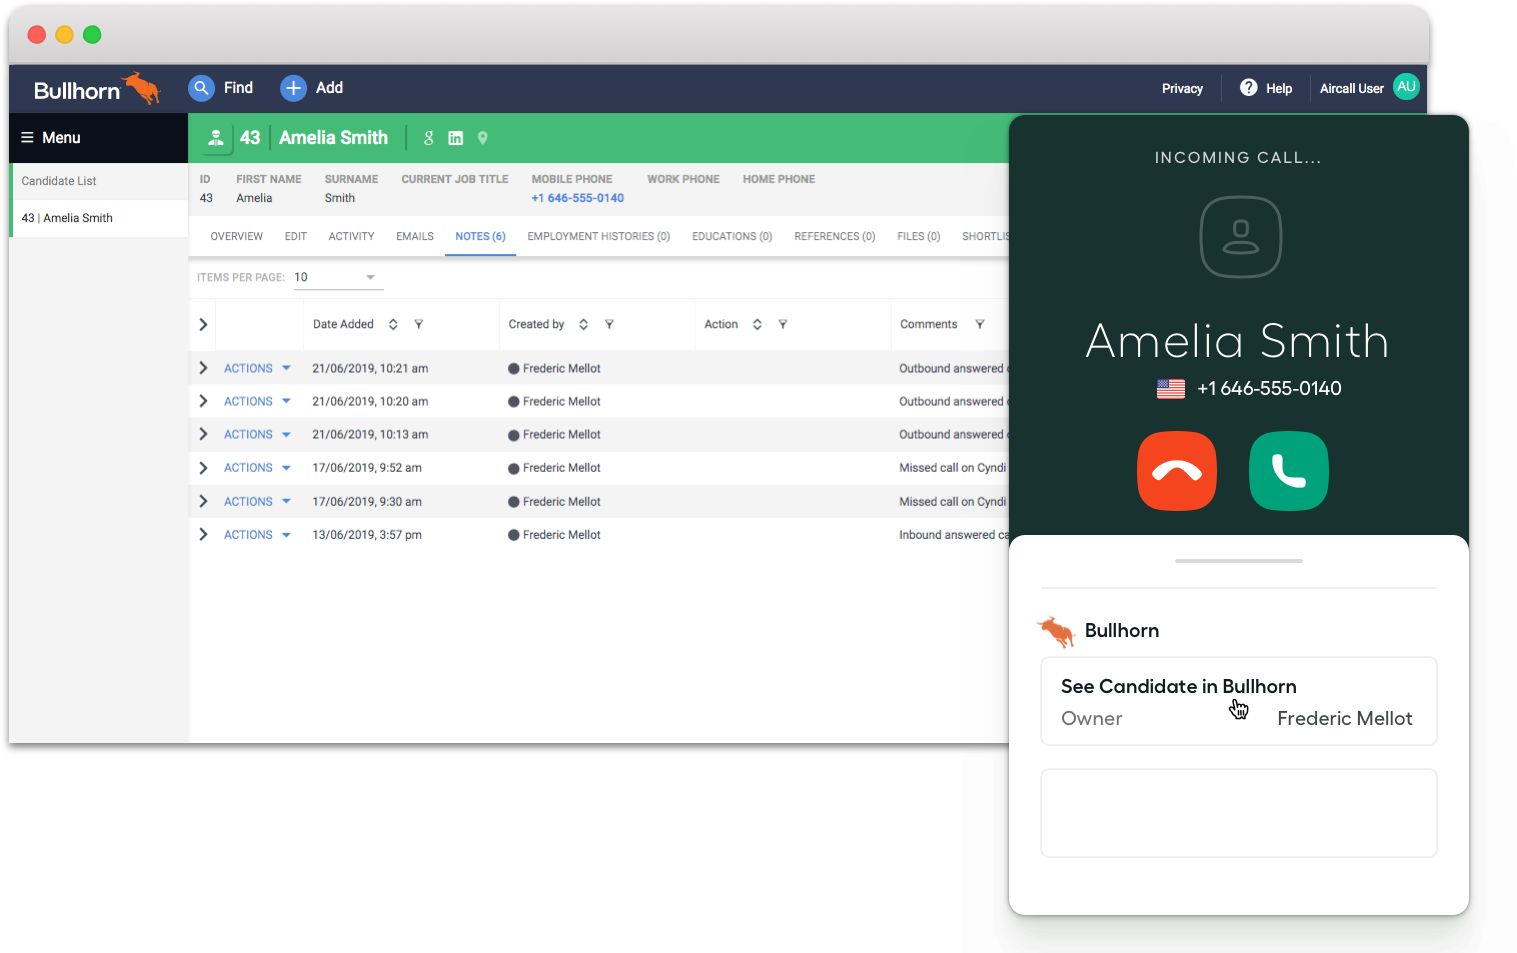
Task: Click owner name Frederic Mellot in call widget
Action: tap(1344, 718)
